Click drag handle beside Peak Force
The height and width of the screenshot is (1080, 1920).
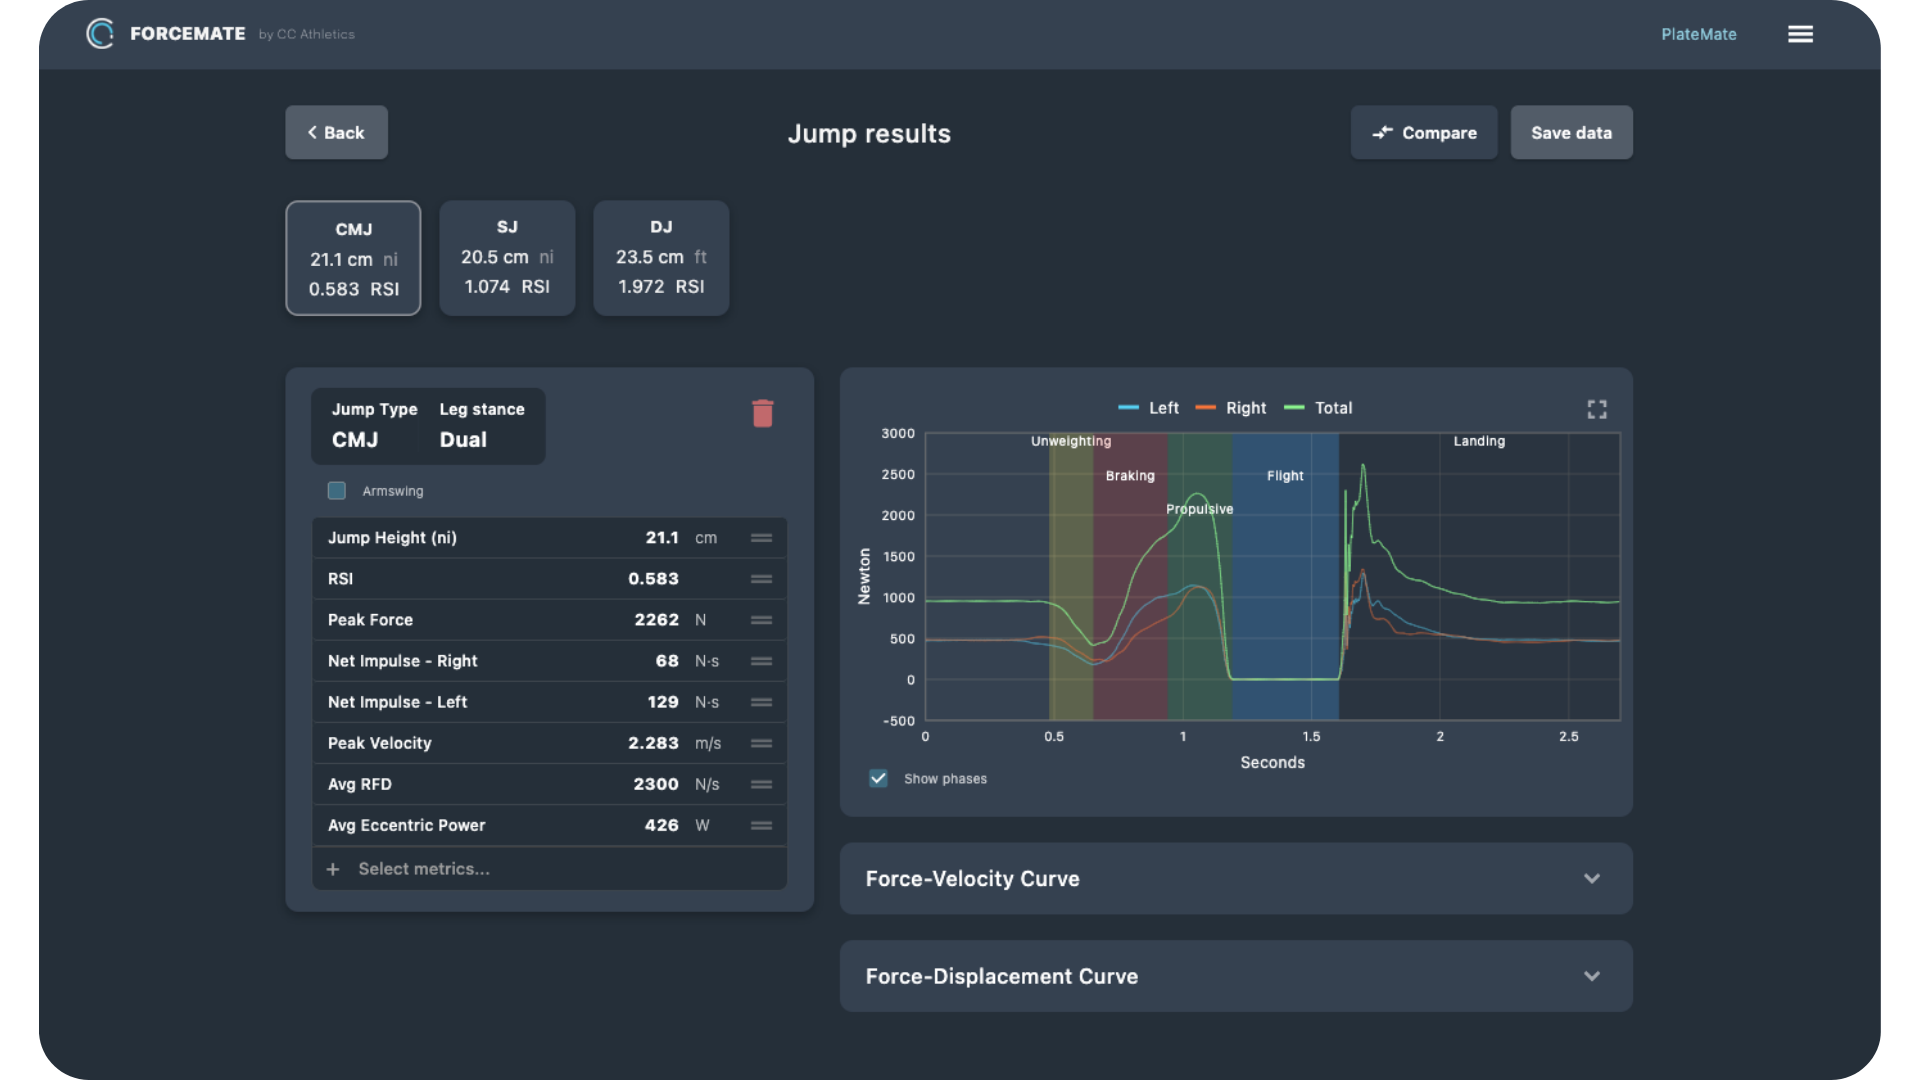(x=761, y=620)
